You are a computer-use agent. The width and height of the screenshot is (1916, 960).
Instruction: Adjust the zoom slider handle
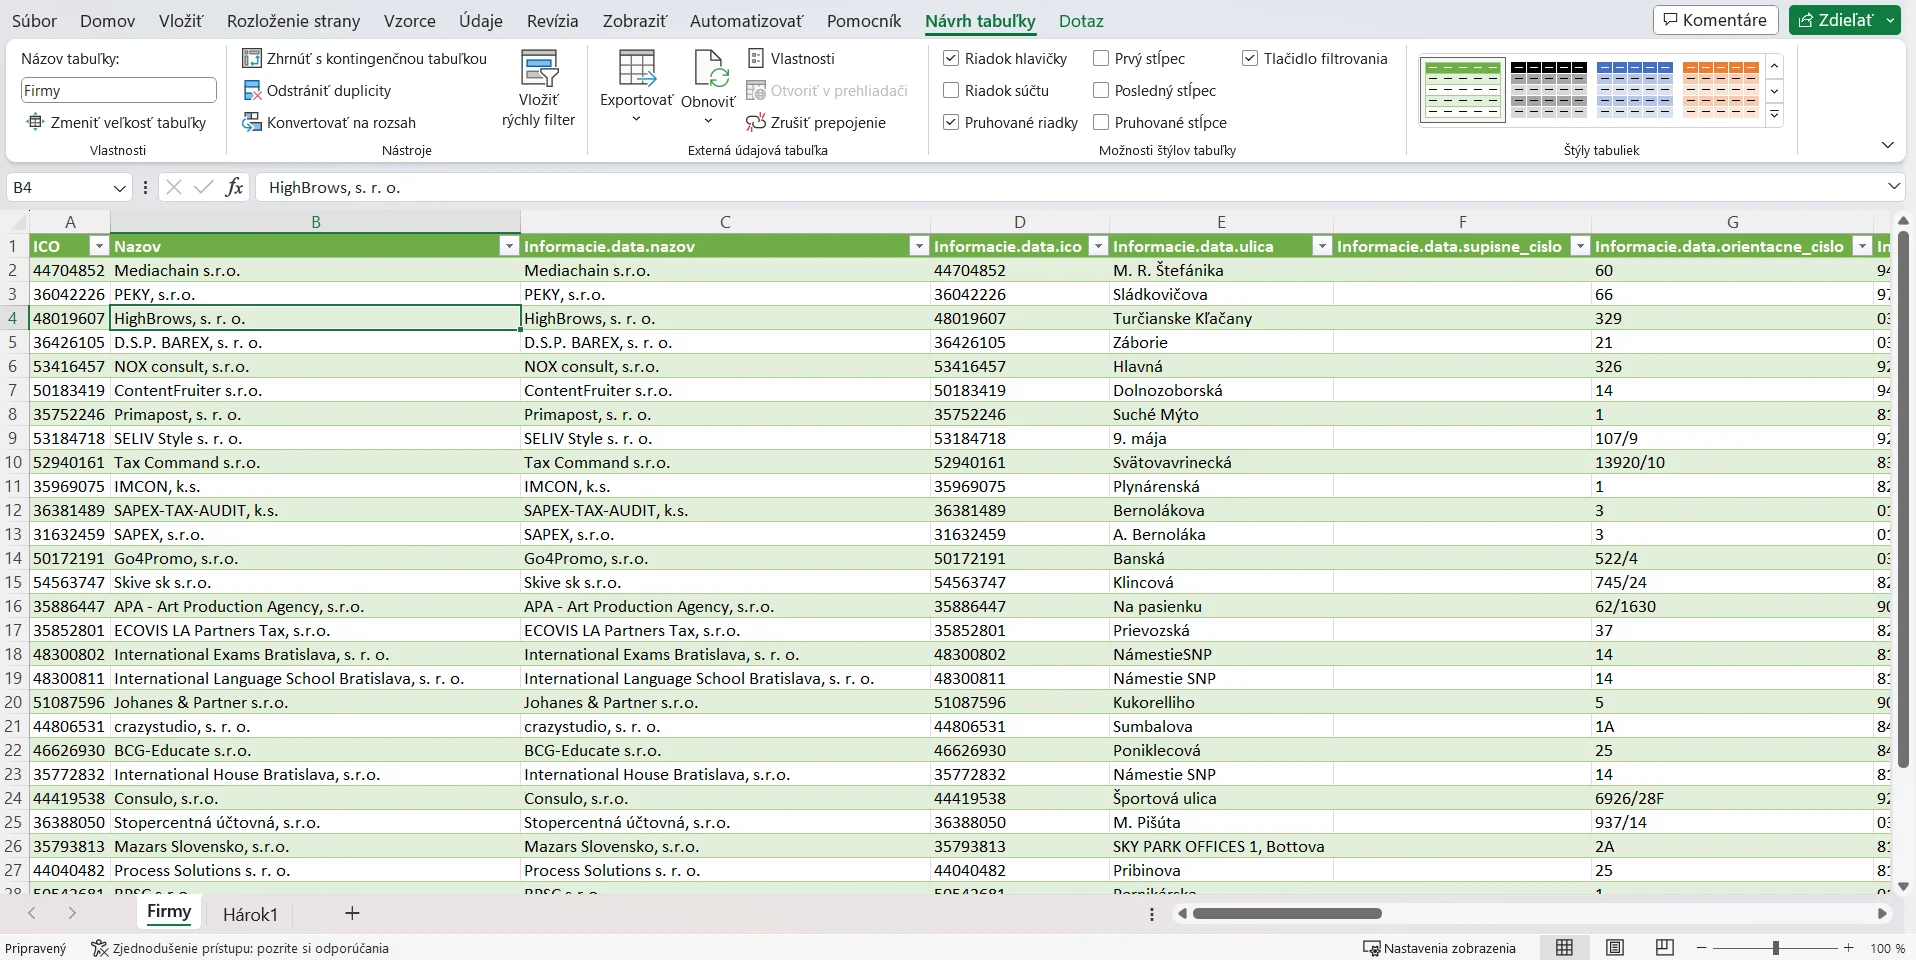(x=1776, y=948)
